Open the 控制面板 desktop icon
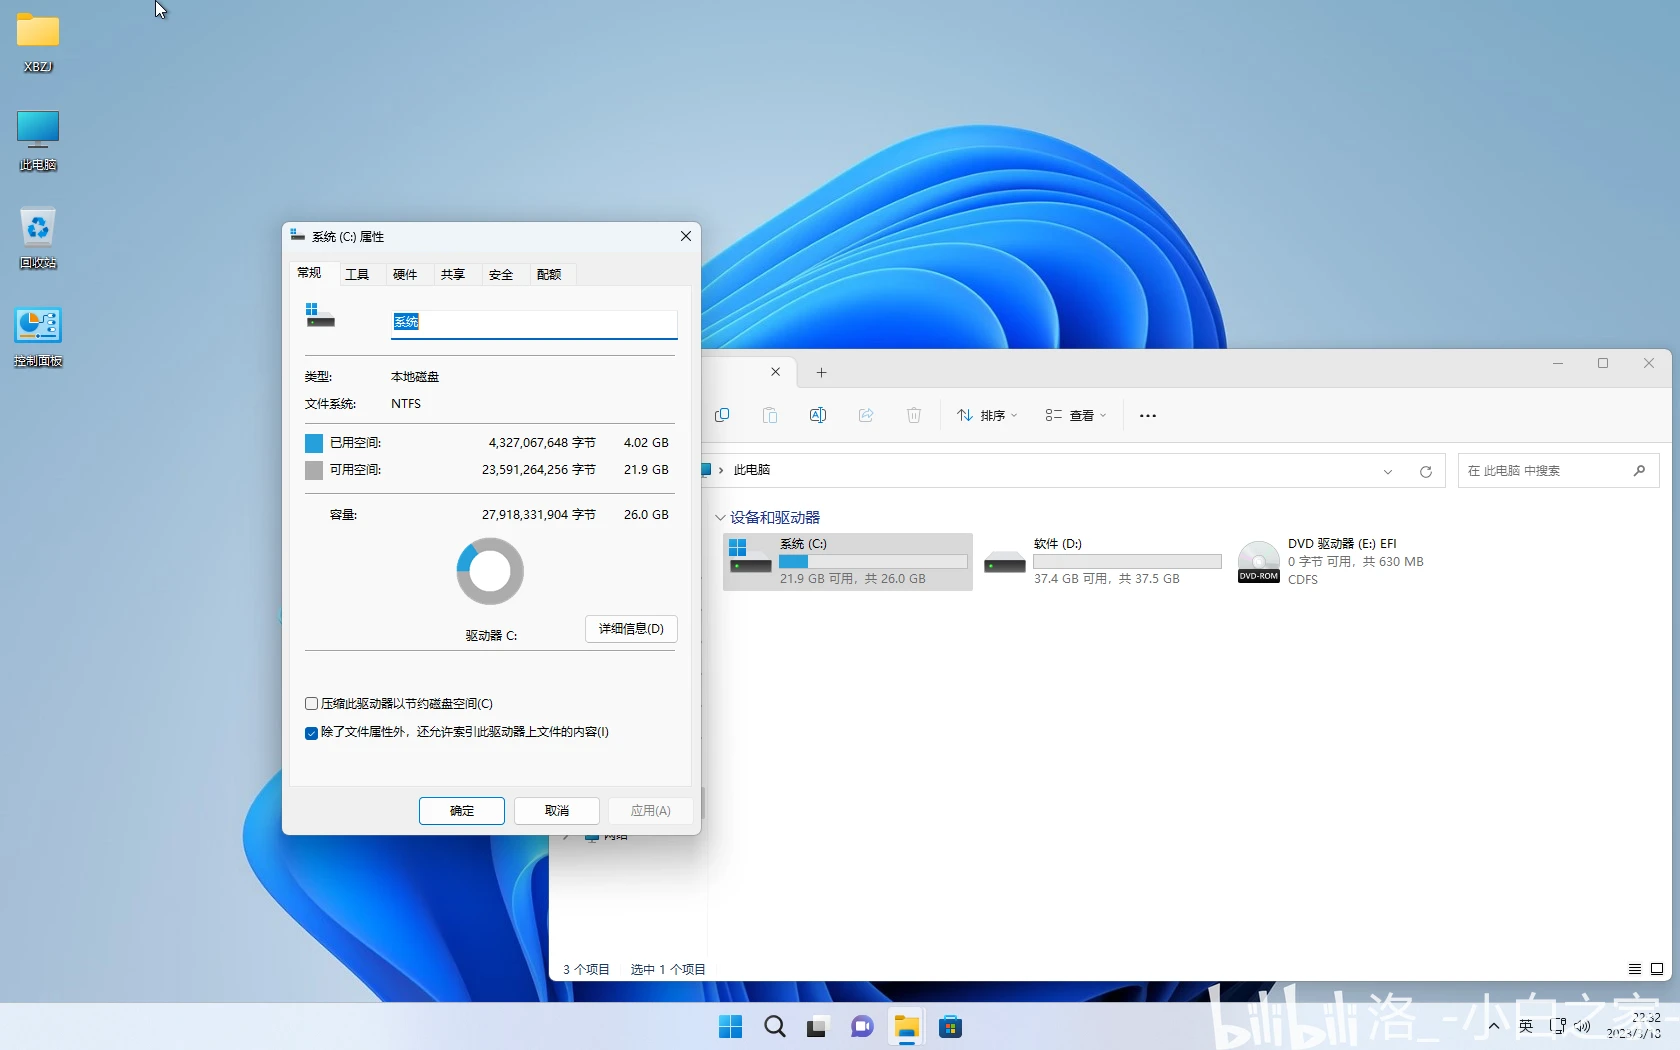1680x1050 pixels. 38,336
